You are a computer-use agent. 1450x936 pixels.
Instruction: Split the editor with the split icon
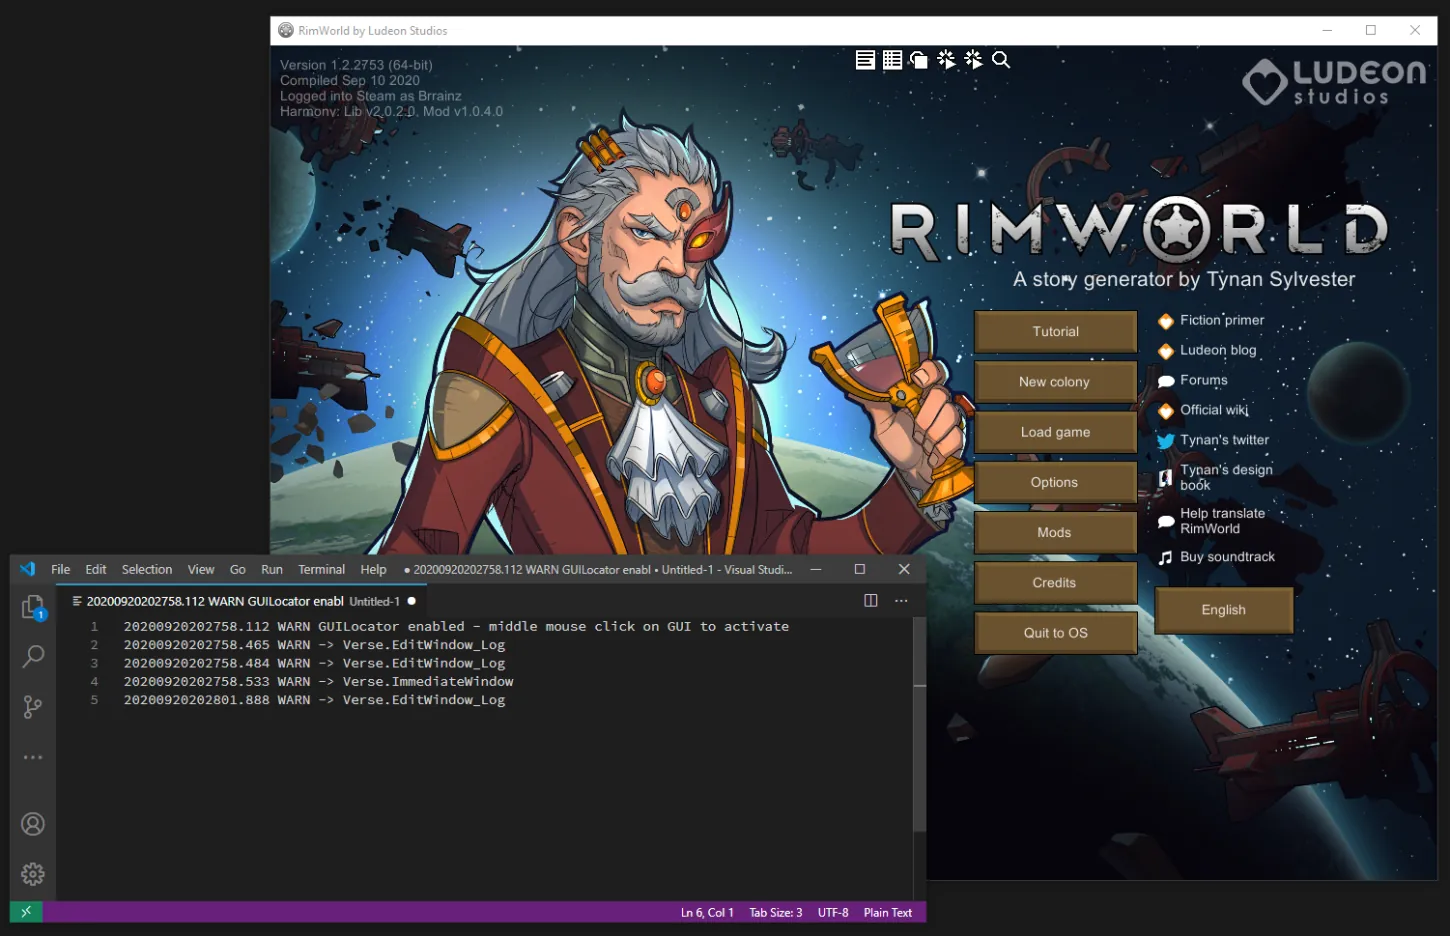870,600
